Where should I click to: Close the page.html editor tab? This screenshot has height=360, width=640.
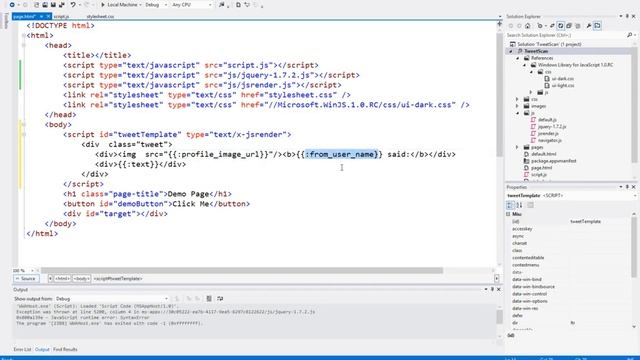tap(48, 16)
